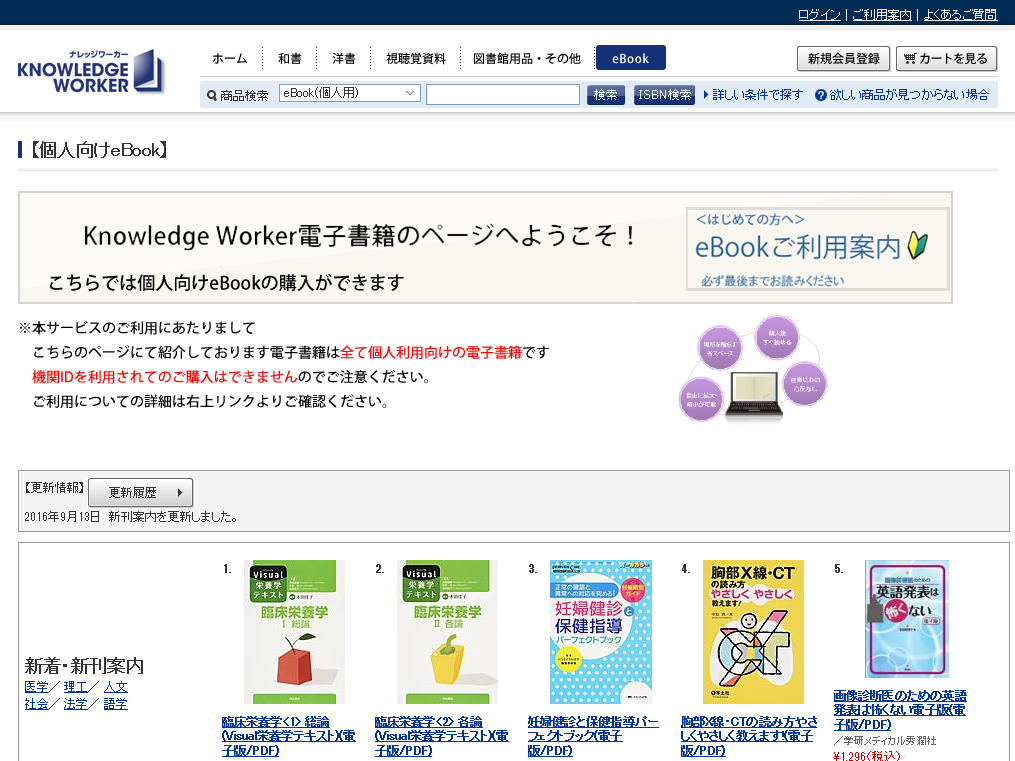Image resolution: width=1015 pixels, height=761 pixels.
Task: Click 臨床栄養学 II 各論 book cover
Action: [447, 632]
